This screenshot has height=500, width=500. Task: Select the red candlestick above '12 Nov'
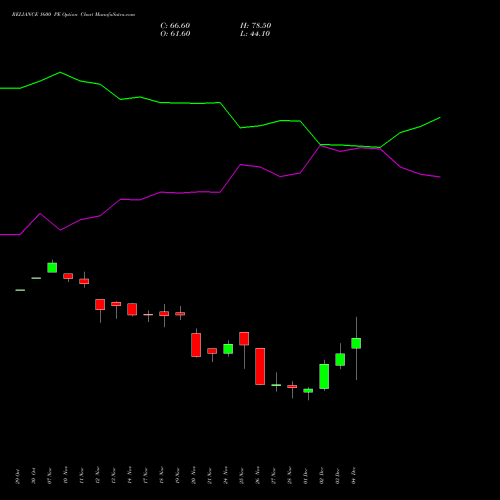click(x=100, y=304)
